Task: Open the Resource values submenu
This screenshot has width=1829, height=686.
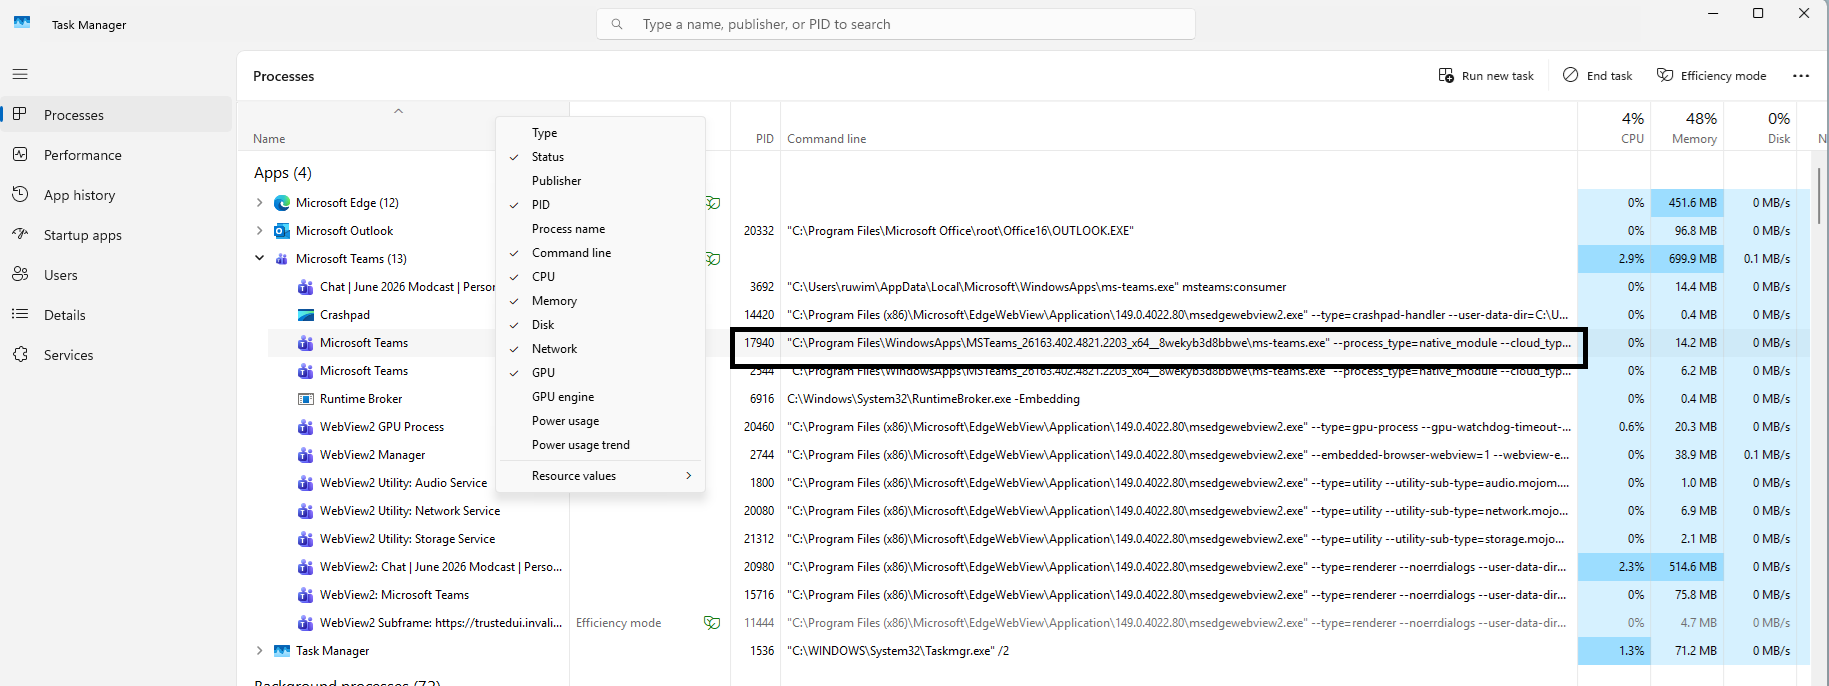Action: point(600,476)
